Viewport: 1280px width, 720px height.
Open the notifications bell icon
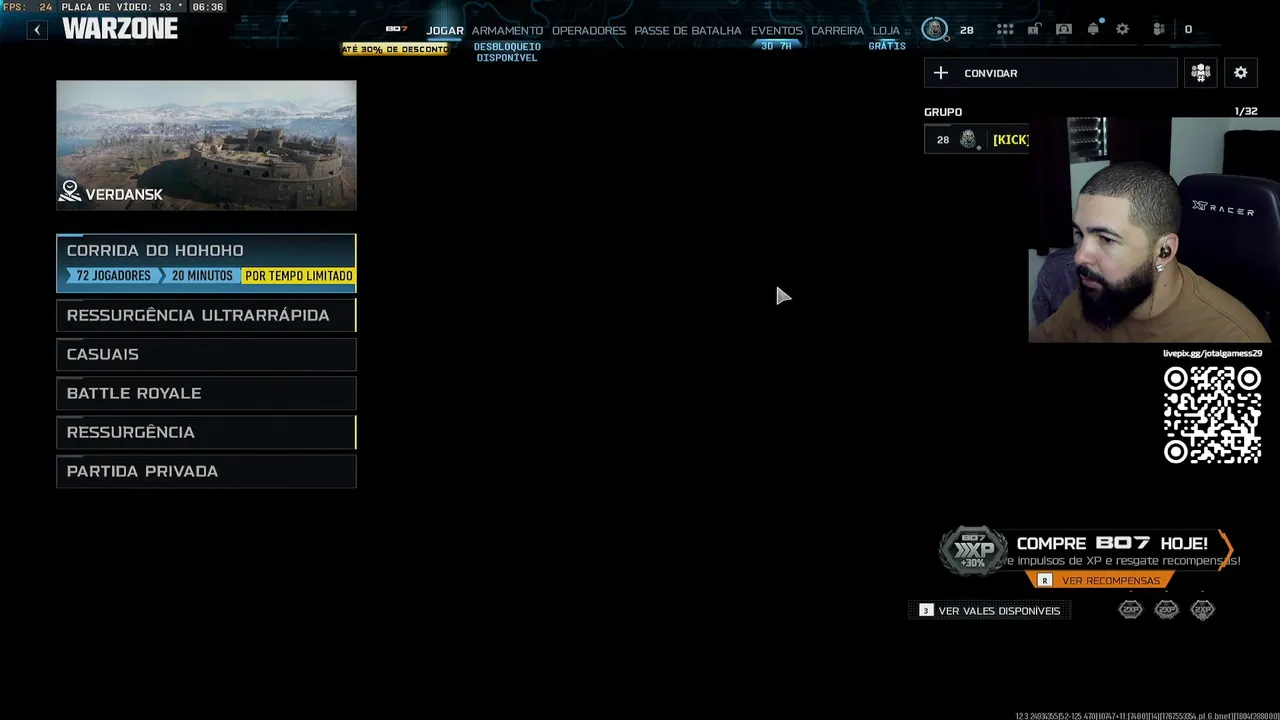[1093, 30]
